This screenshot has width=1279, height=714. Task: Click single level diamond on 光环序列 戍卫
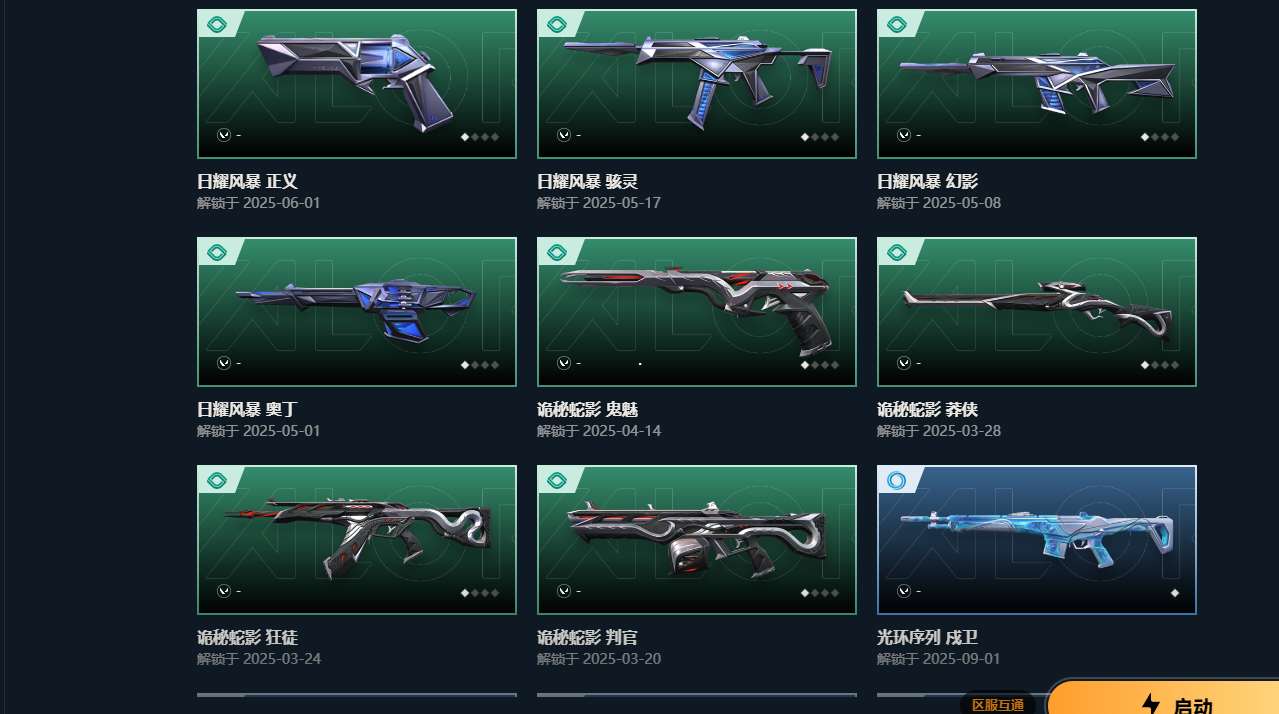click(x=1175, y=593)
